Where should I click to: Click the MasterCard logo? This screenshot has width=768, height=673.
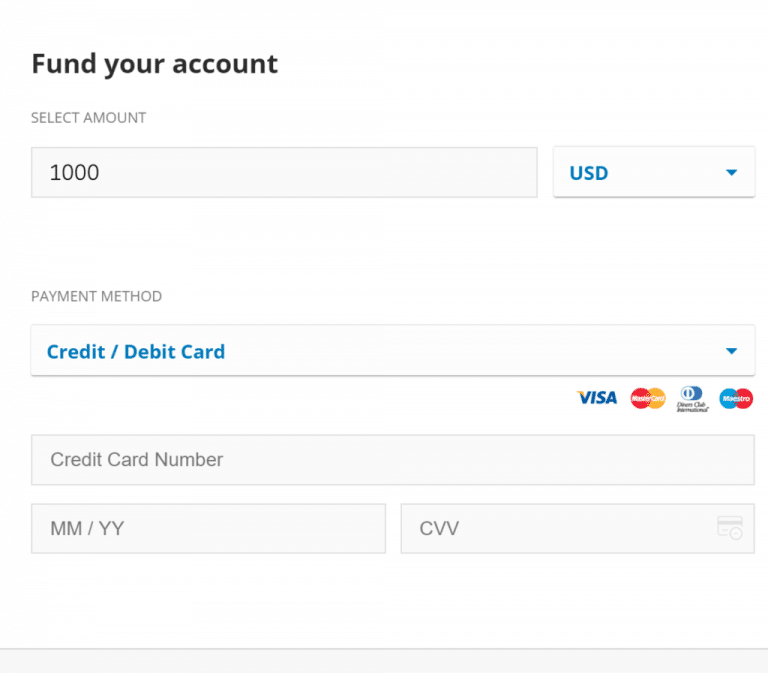click(x=648, y=398)
